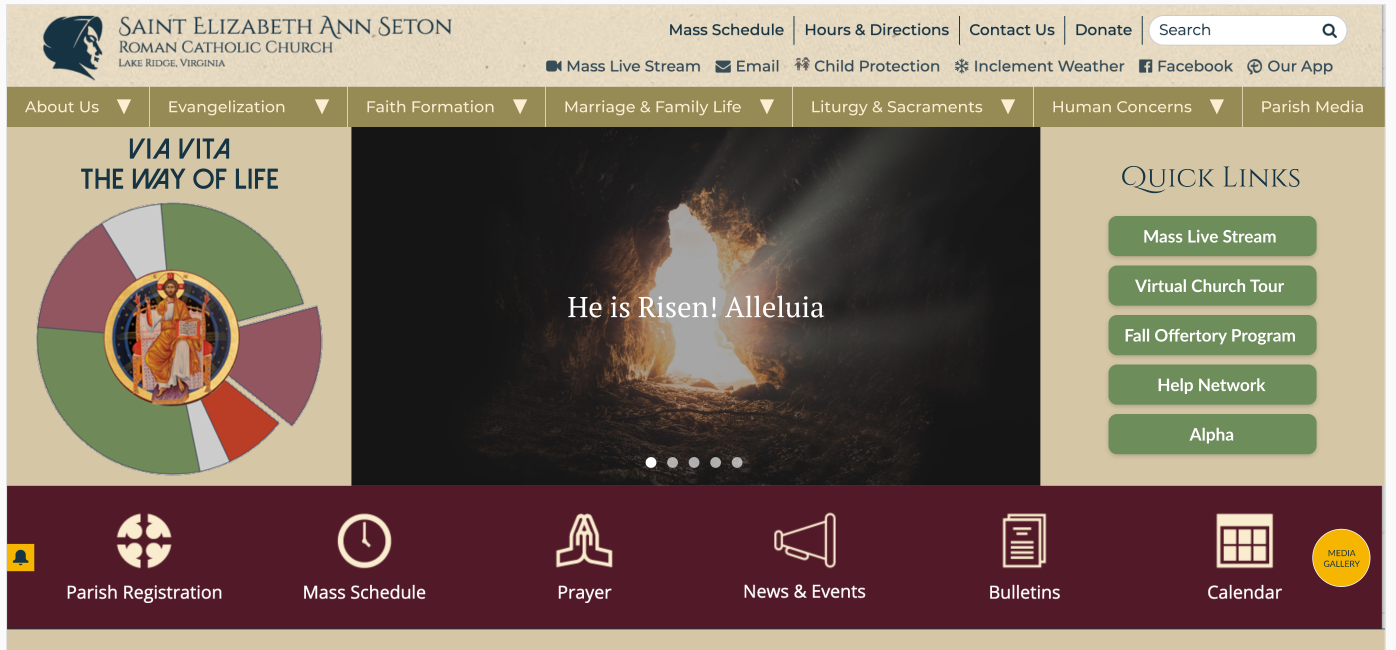
Task: Open the Bulletins document icon
Action: tap(1024, 541)
